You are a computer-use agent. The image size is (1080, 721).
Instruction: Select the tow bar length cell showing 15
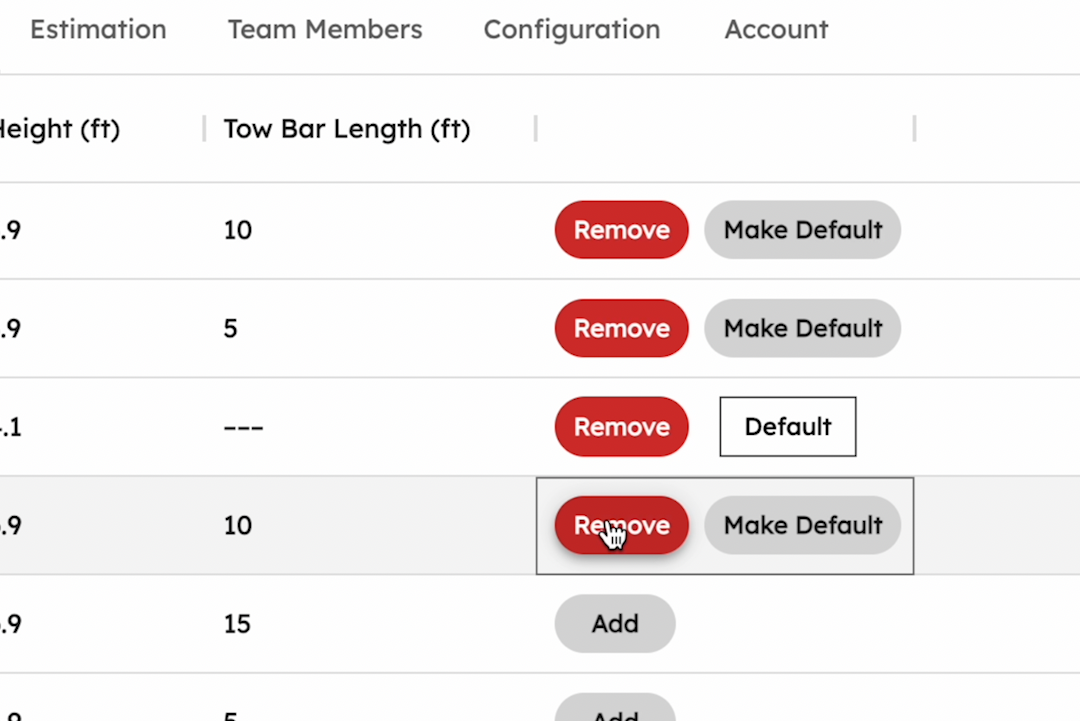tap(238, 624)
